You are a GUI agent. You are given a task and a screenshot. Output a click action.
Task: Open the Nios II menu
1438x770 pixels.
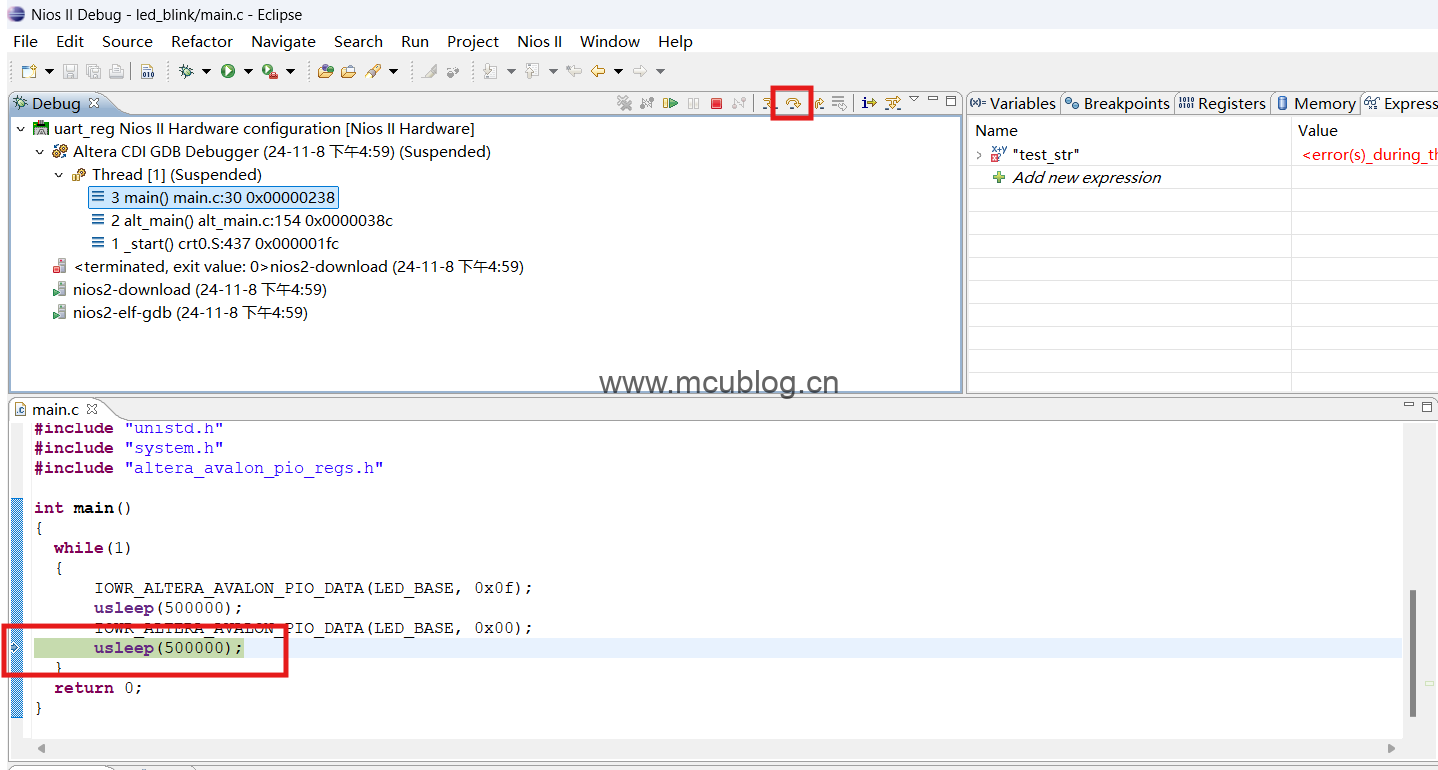pyautogui.click(x=540, y=41)
